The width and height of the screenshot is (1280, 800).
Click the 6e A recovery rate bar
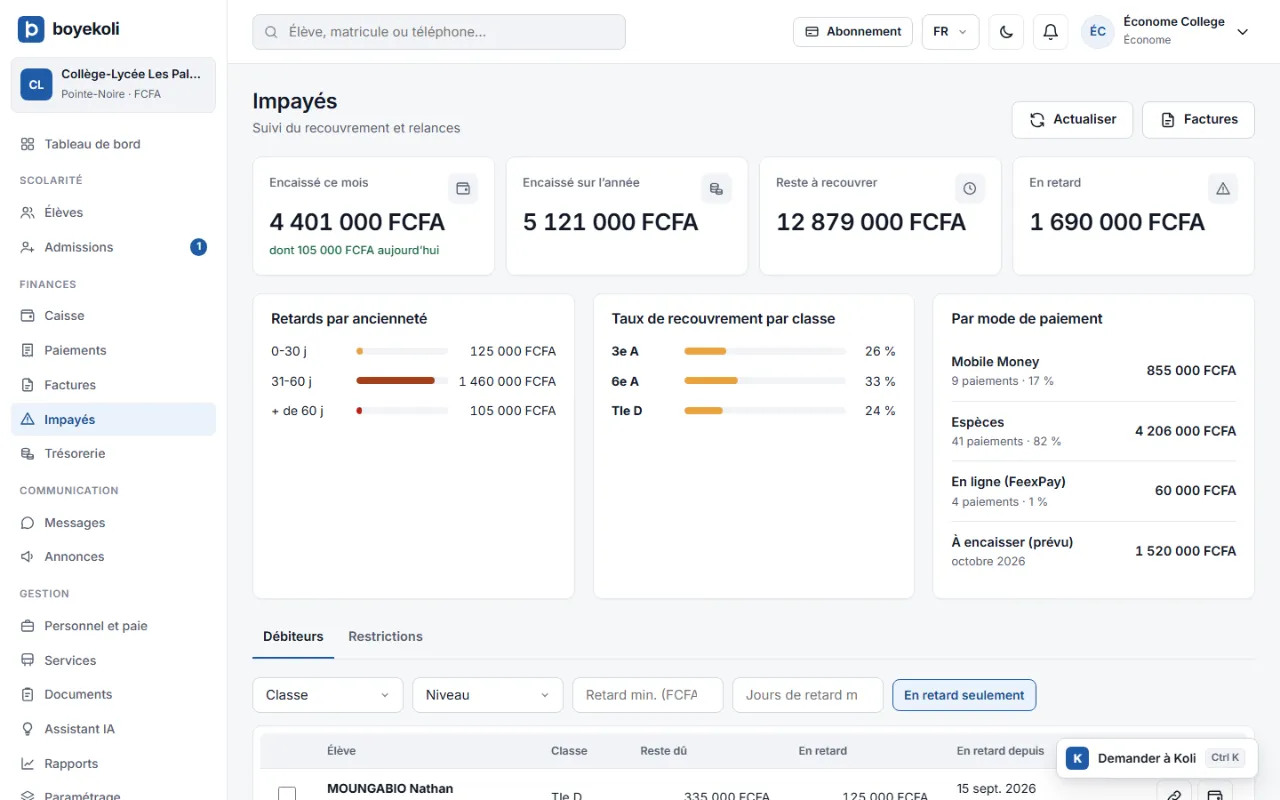(765, 381)
